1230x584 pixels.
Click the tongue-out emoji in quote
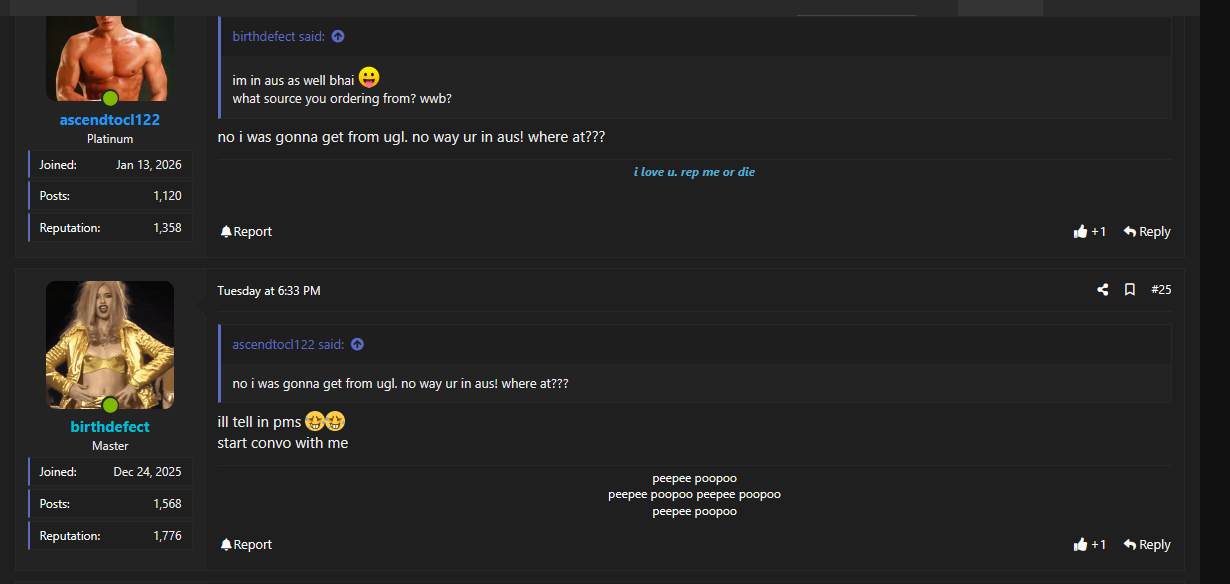[x=369, y=77]
